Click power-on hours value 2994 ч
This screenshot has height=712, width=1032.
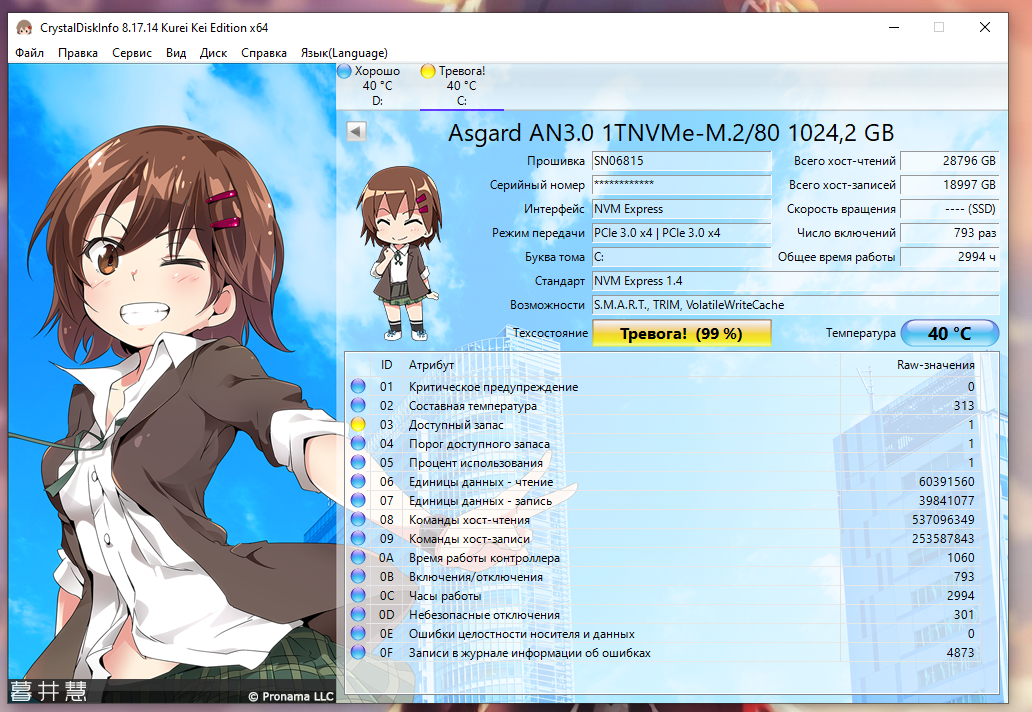[949, 257]
